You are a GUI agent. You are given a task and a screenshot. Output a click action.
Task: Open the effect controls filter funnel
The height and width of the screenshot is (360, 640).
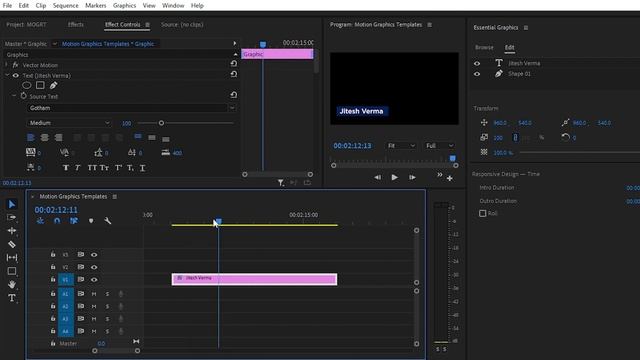tap(281, 183)
